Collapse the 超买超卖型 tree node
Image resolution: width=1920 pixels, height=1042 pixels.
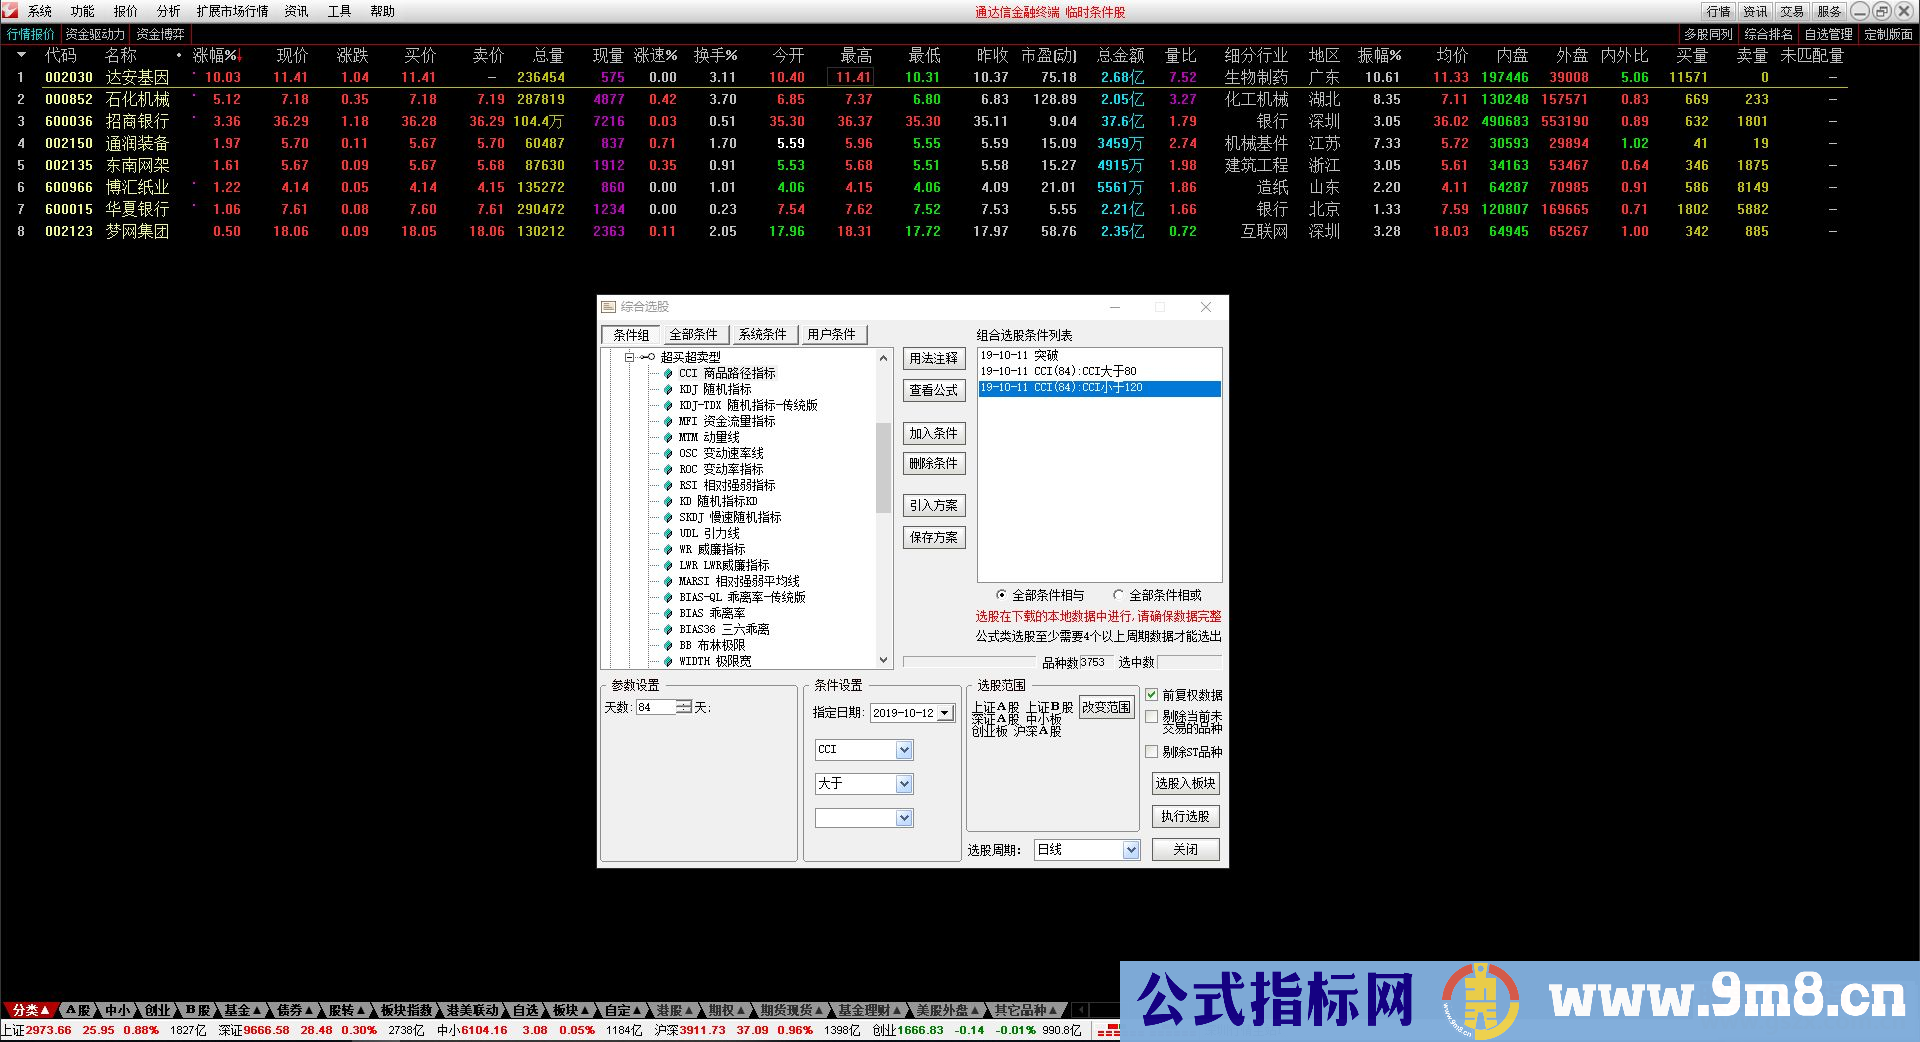click(630, 357)
